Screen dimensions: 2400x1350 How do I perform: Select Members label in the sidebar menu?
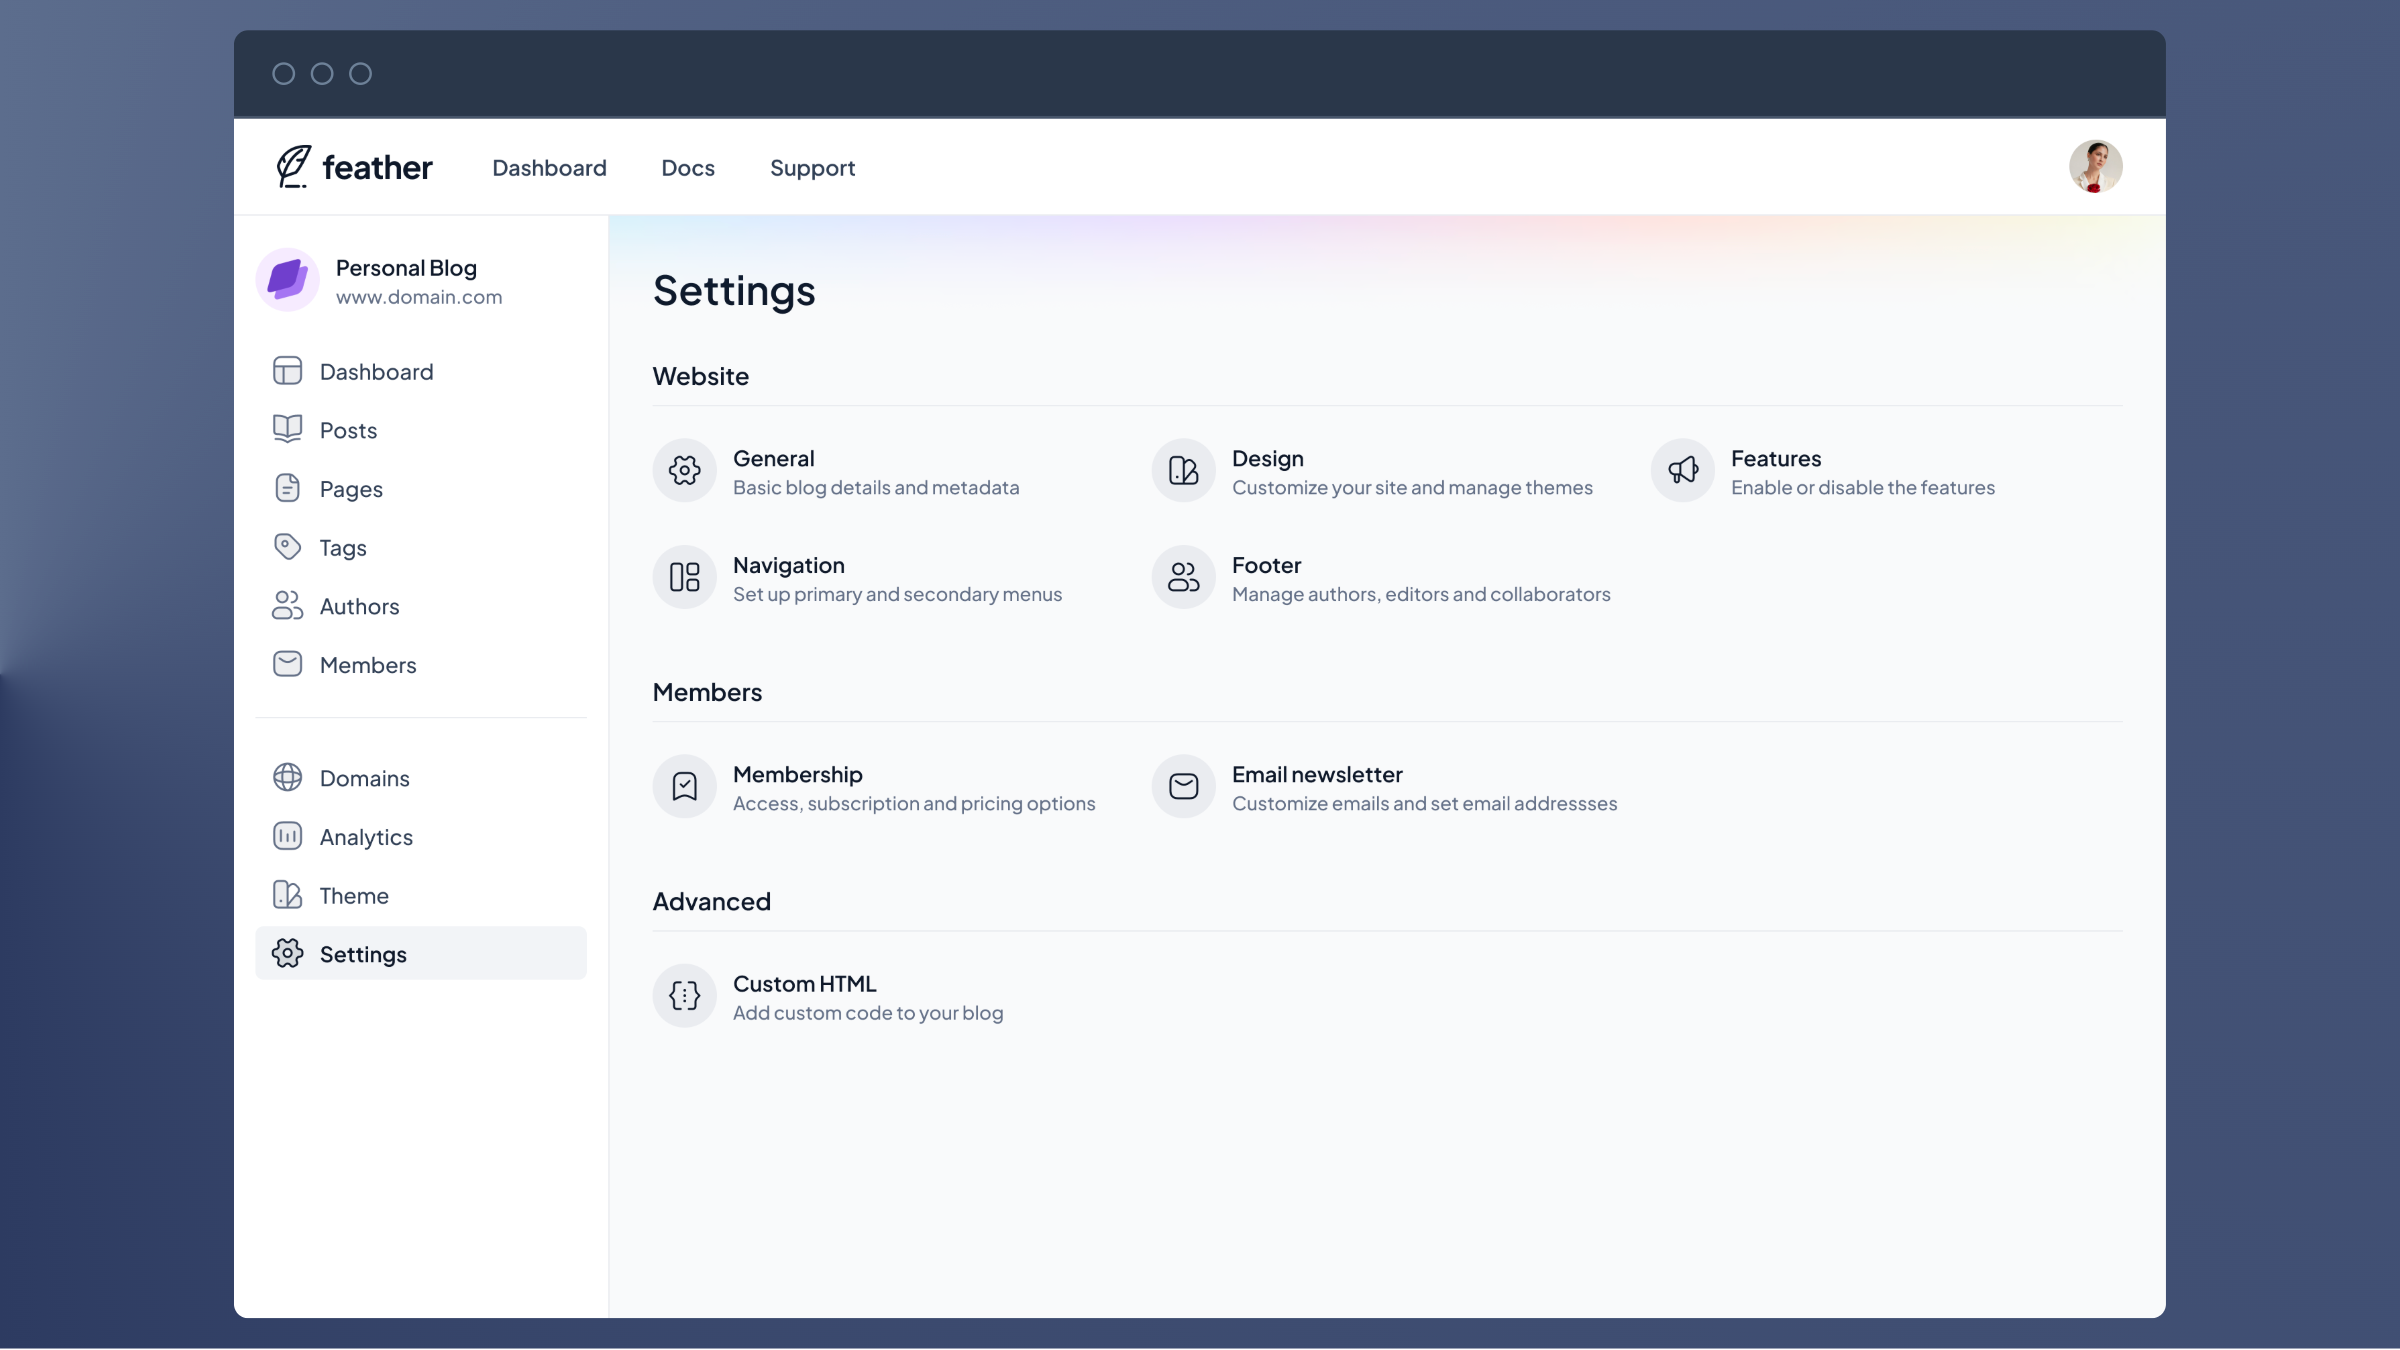368,666
